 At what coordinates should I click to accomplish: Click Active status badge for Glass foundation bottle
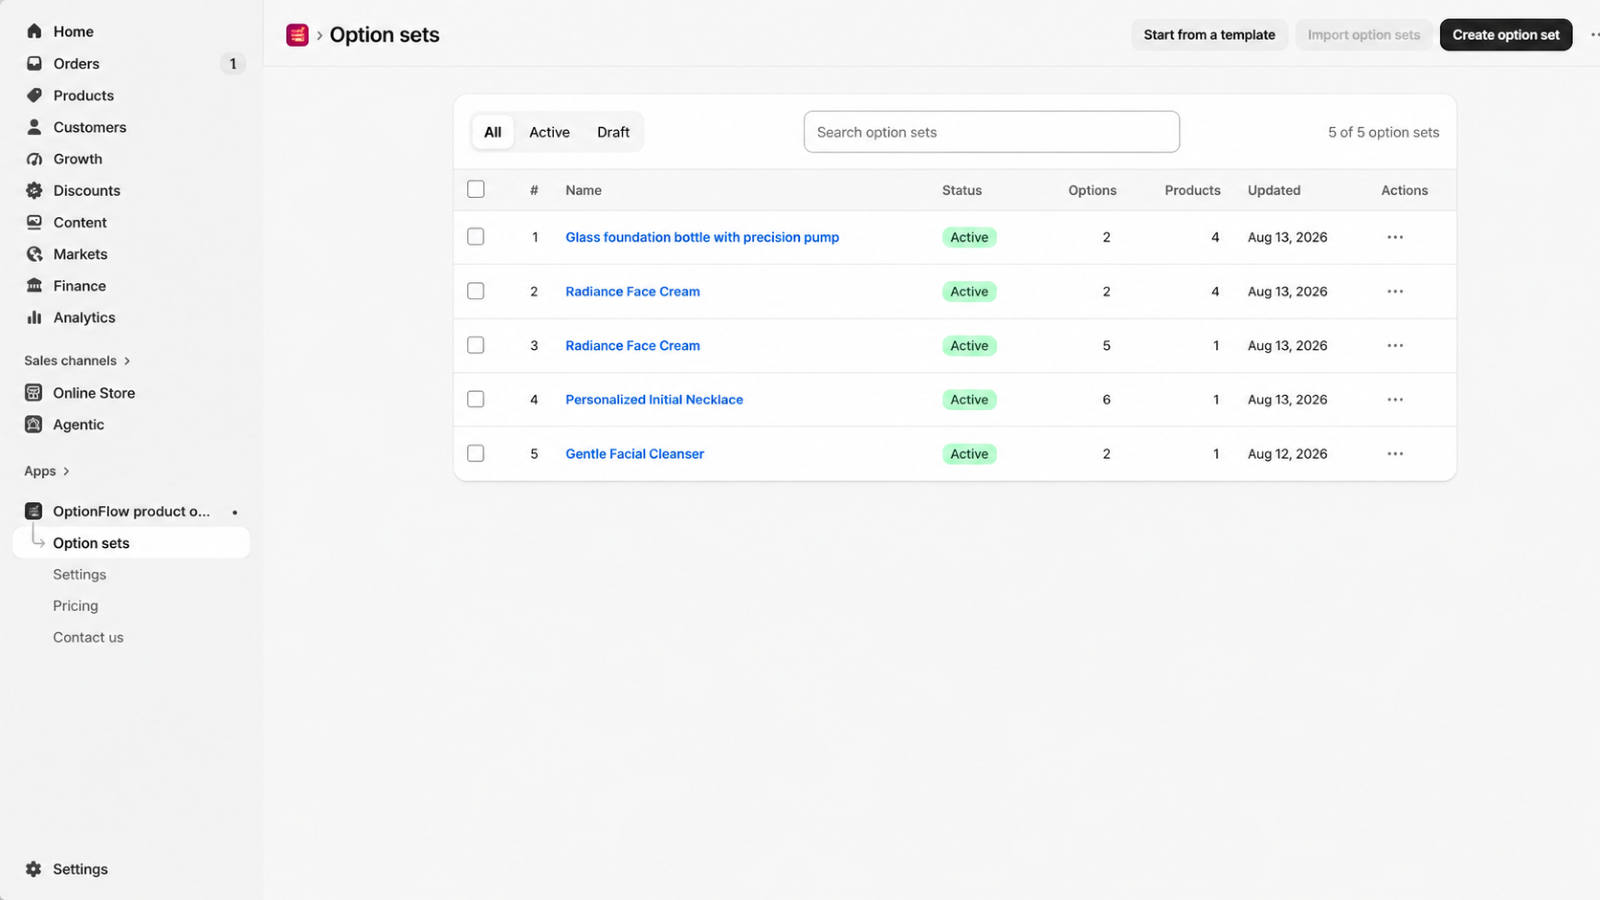click(x=969, y=237)
